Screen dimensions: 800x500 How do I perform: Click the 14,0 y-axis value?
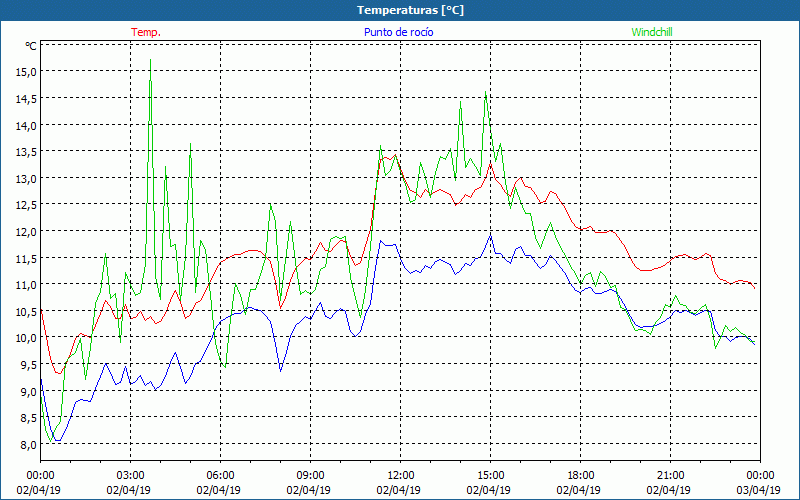[x=27, y=126]
